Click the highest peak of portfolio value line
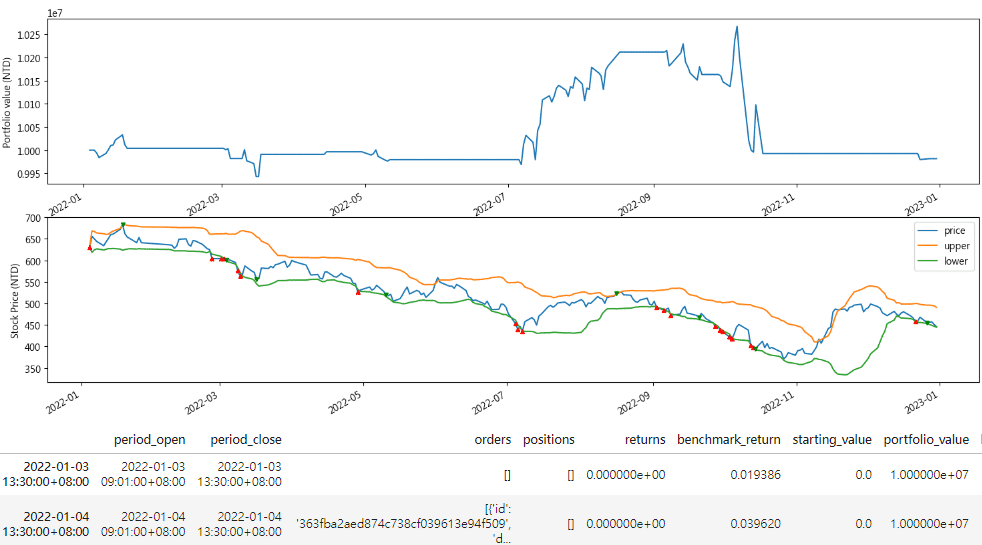 pyautogui.click(x=737, y=27)
